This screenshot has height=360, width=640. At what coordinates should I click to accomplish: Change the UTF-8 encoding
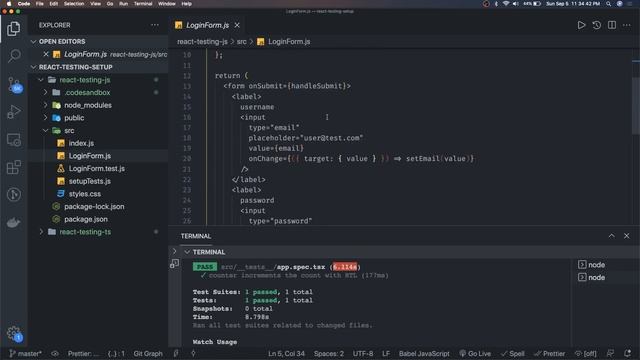(x=363, y=353)
